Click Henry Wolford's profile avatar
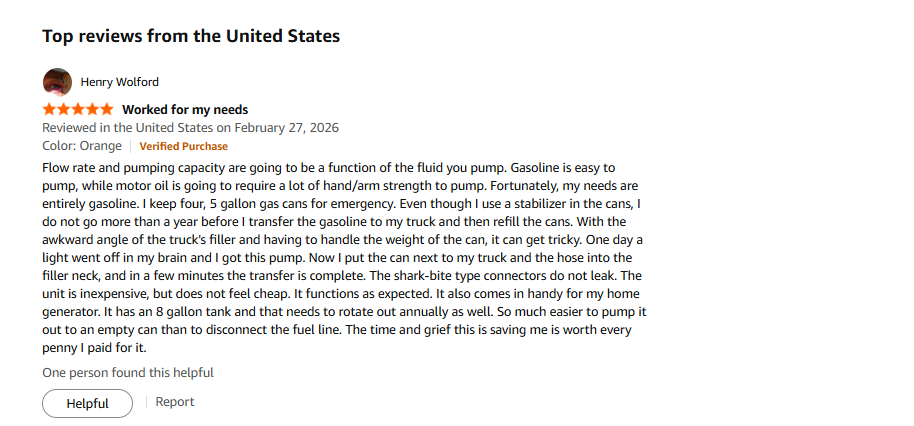 click(x=58, y=82)
